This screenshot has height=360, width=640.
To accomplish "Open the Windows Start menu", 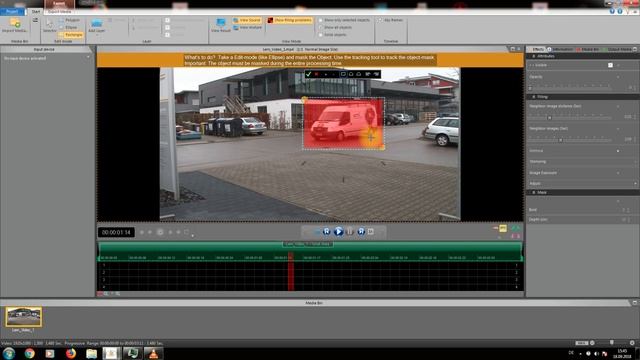I will [x=9, y=353].
